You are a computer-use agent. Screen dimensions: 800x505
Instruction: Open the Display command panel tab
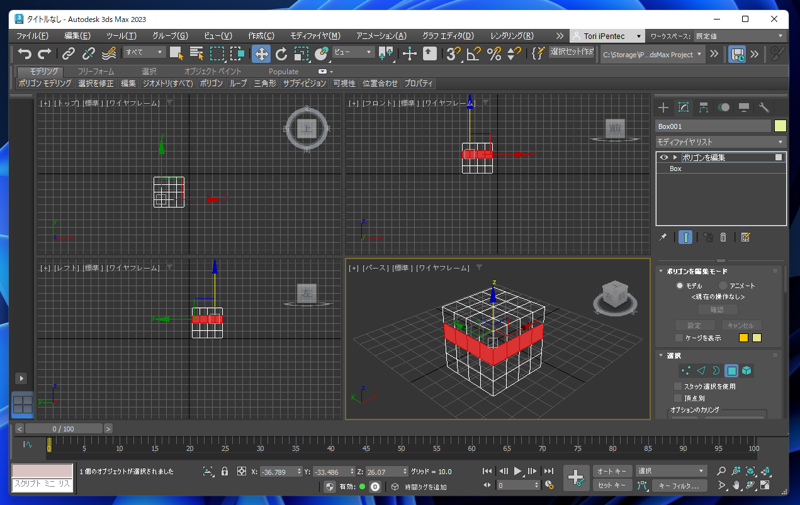744,107
